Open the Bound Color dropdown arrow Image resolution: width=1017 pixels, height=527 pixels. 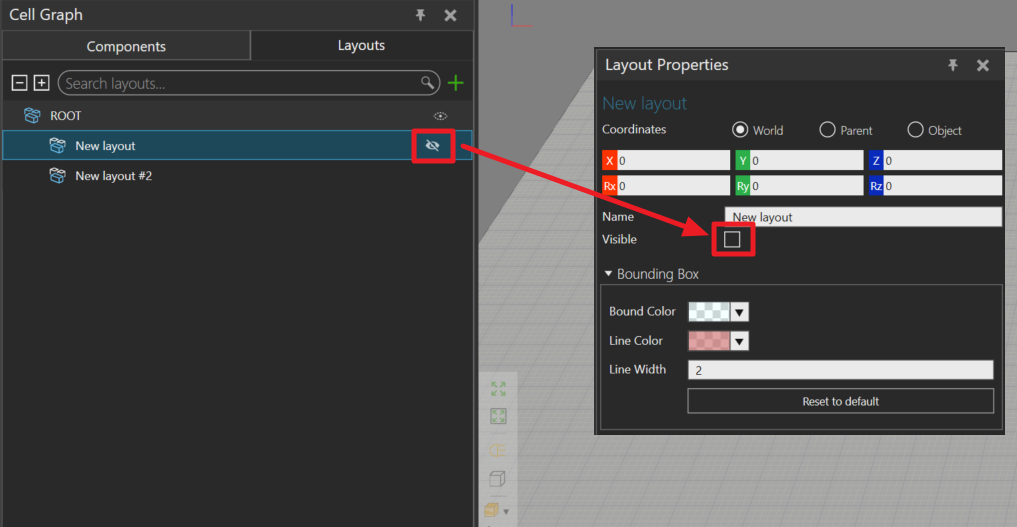click(740, 312)
